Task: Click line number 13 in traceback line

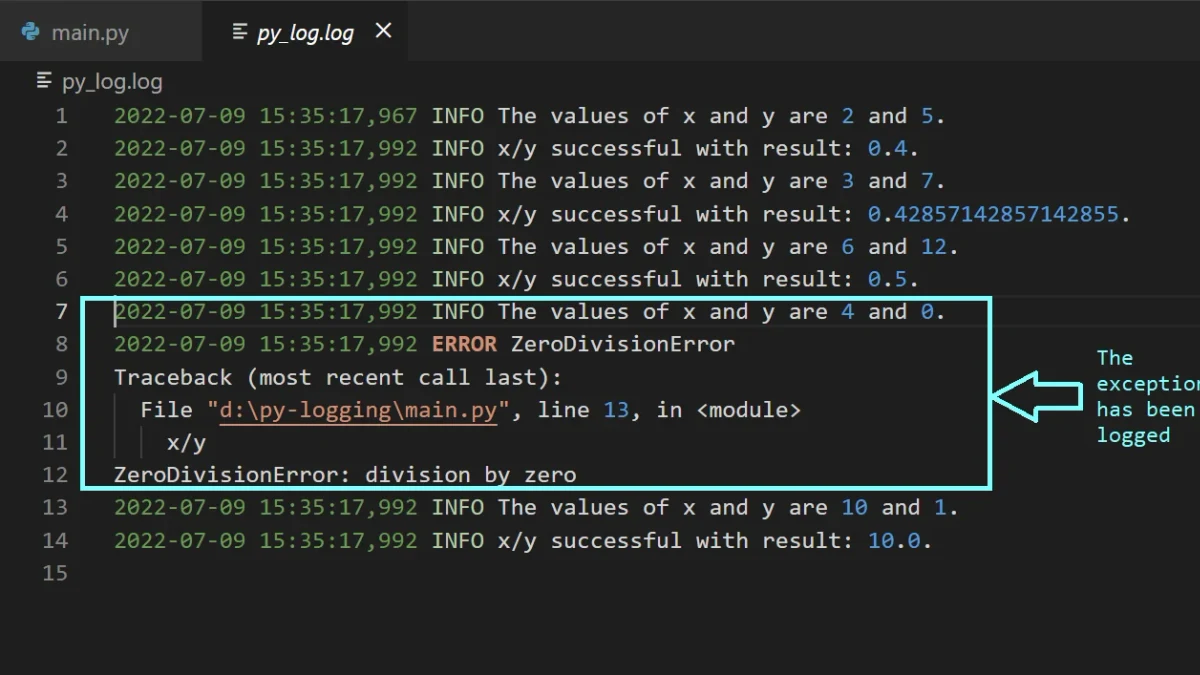Action: [x=616, y=410]
